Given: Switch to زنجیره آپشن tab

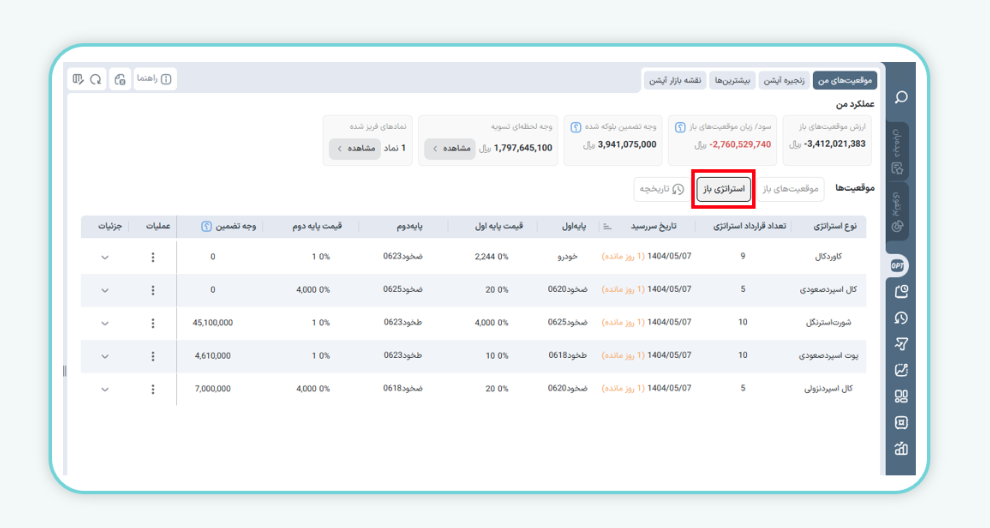Looking at the screenshot, I should pyautogui.click(x=785, y=80).
